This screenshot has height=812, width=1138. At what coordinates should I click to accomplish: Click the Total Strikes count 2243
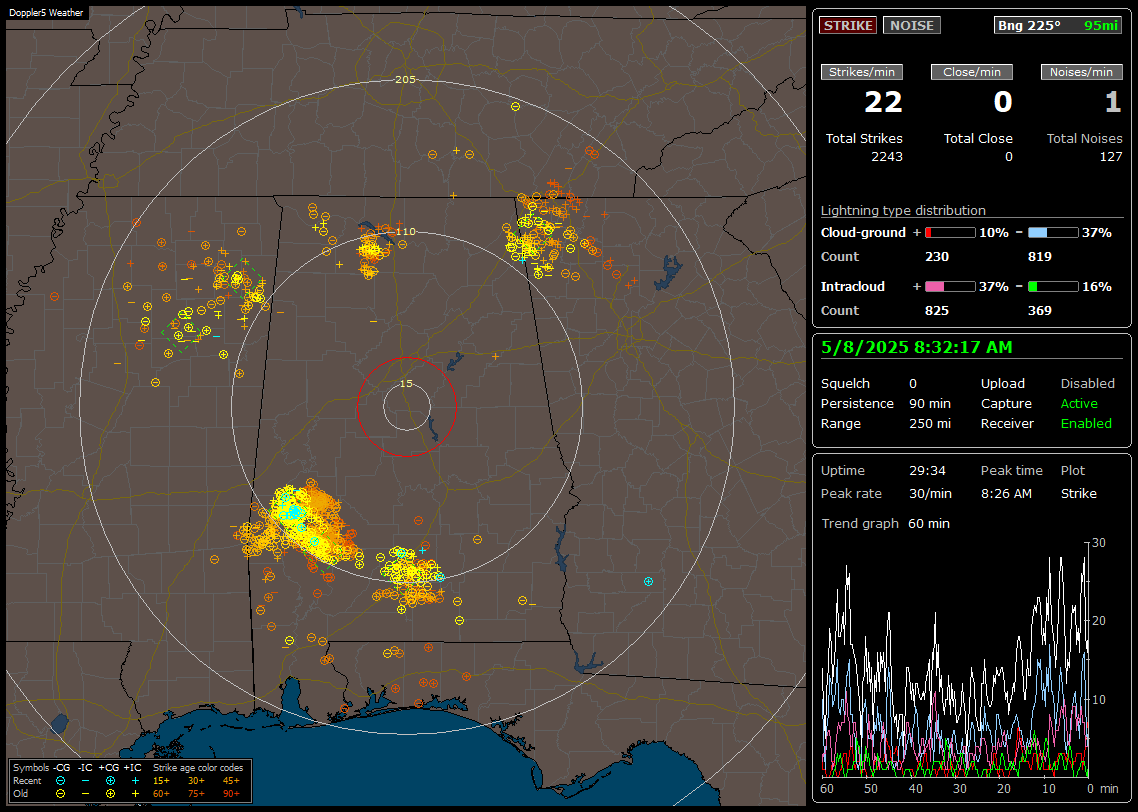click(887, 157)
